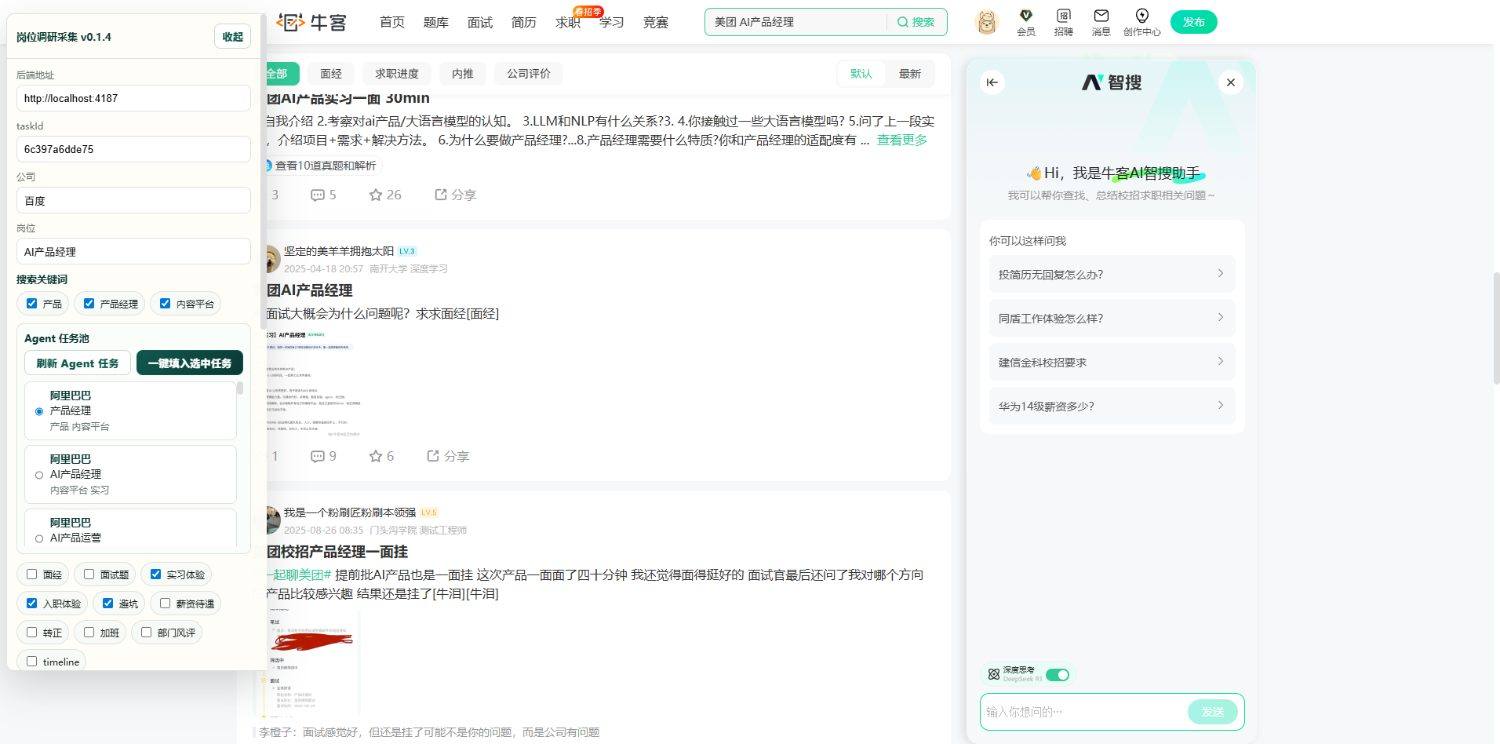Open suggestion 建信金科校招要求
Screen dimensions: 1500x744
(x=1111, y=362)
